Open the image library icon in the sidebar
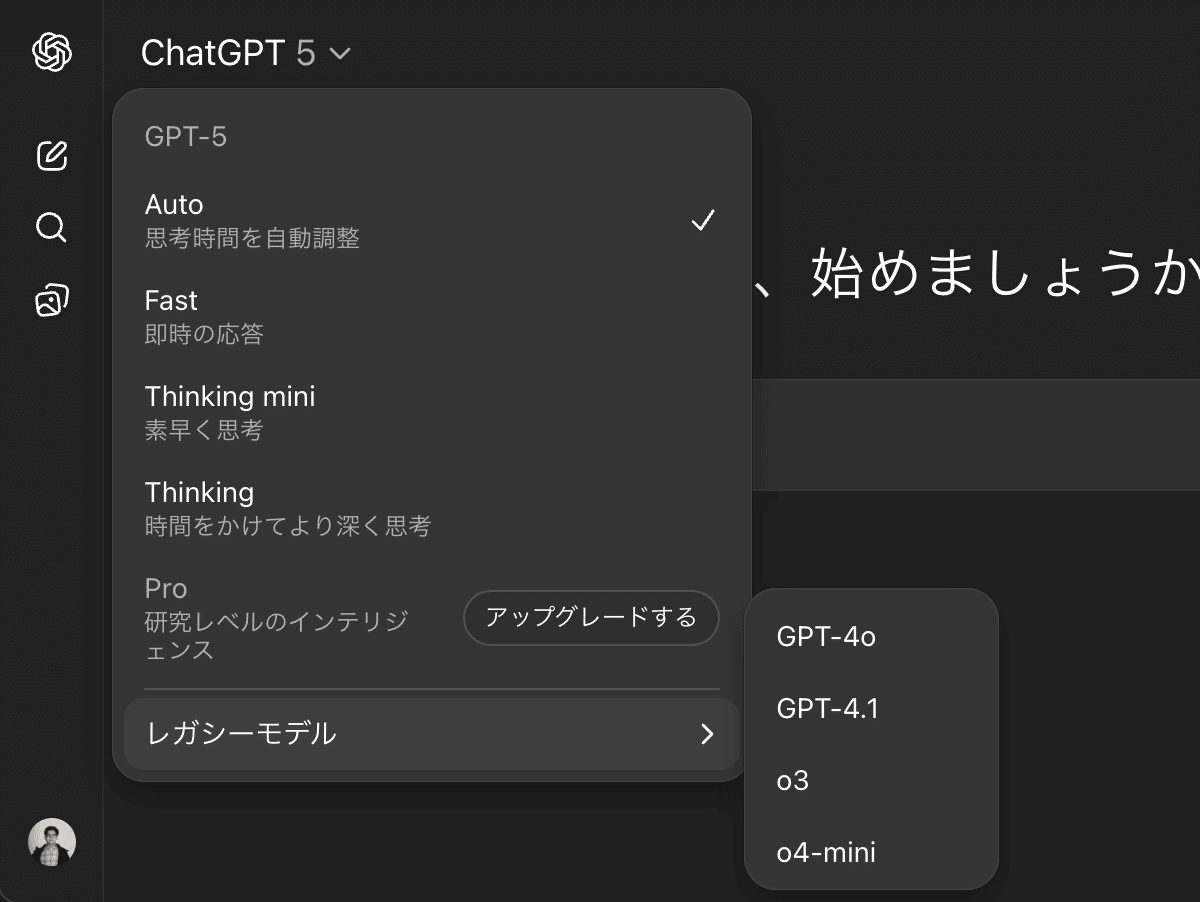This screenshot has width=1200, height=902. pos(52,300)
